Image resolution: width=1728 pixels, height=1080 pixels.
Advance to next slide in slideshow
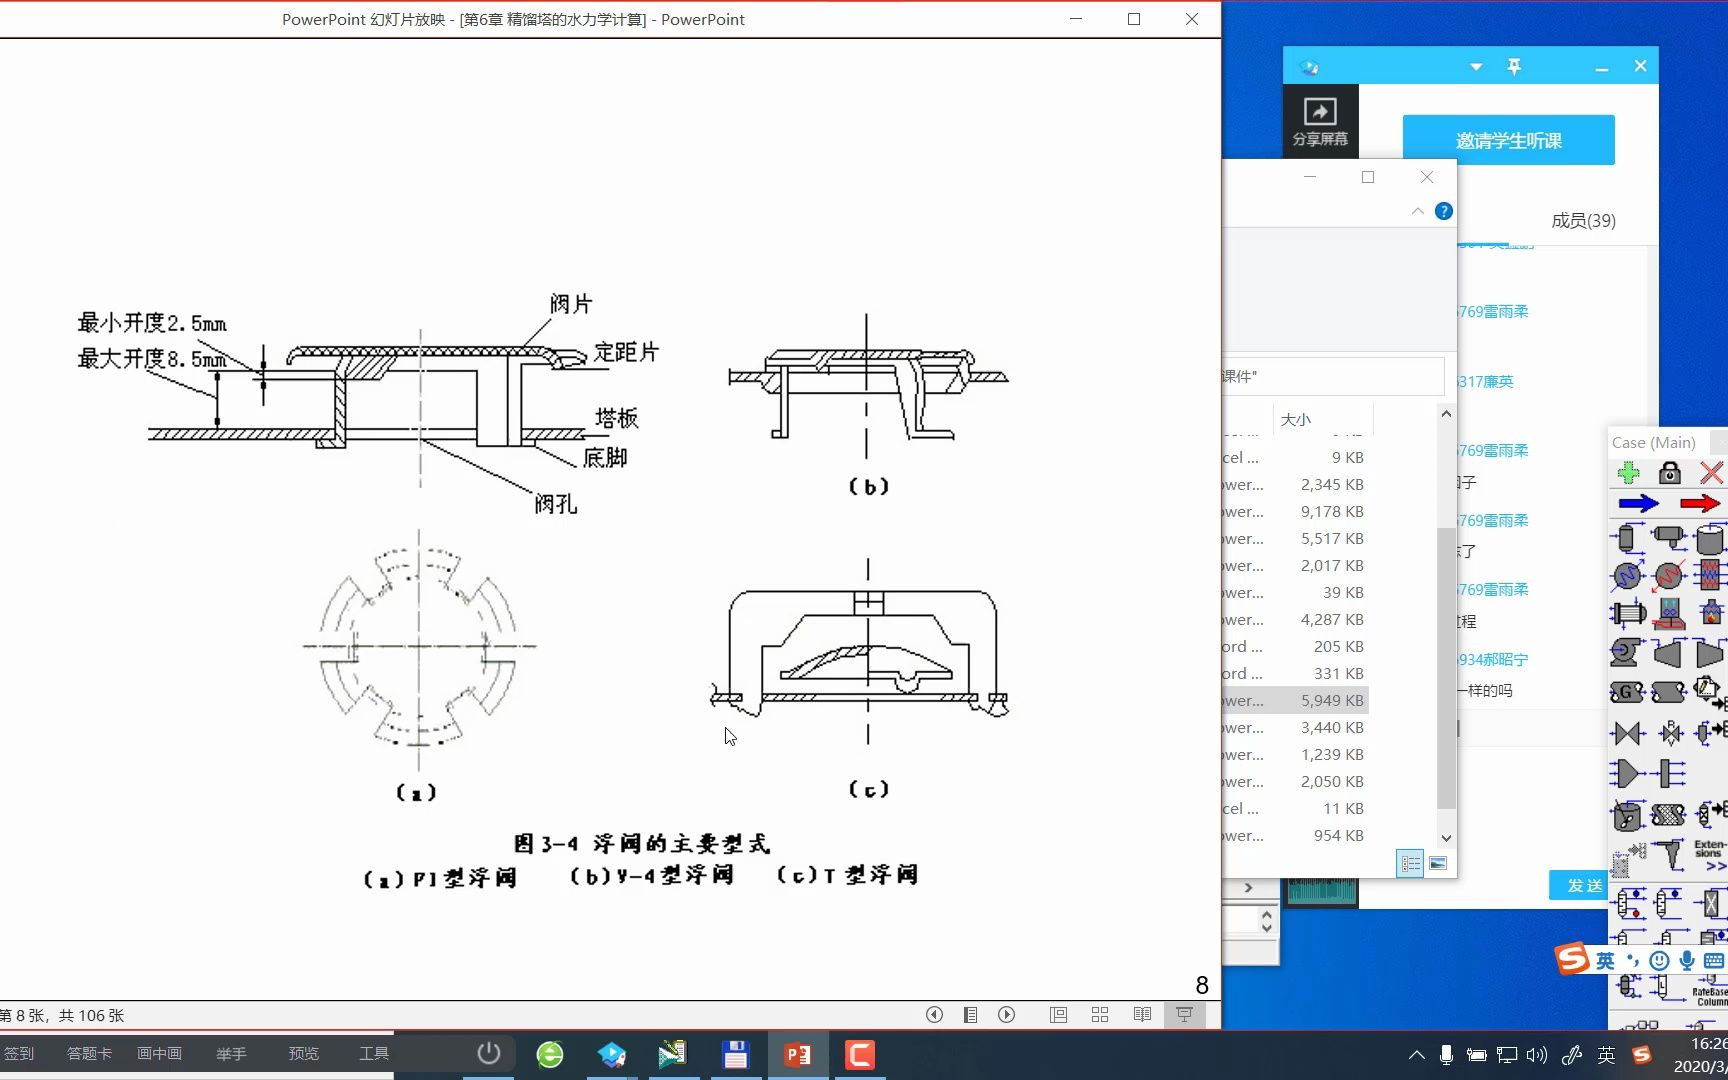point(1007,1015)
